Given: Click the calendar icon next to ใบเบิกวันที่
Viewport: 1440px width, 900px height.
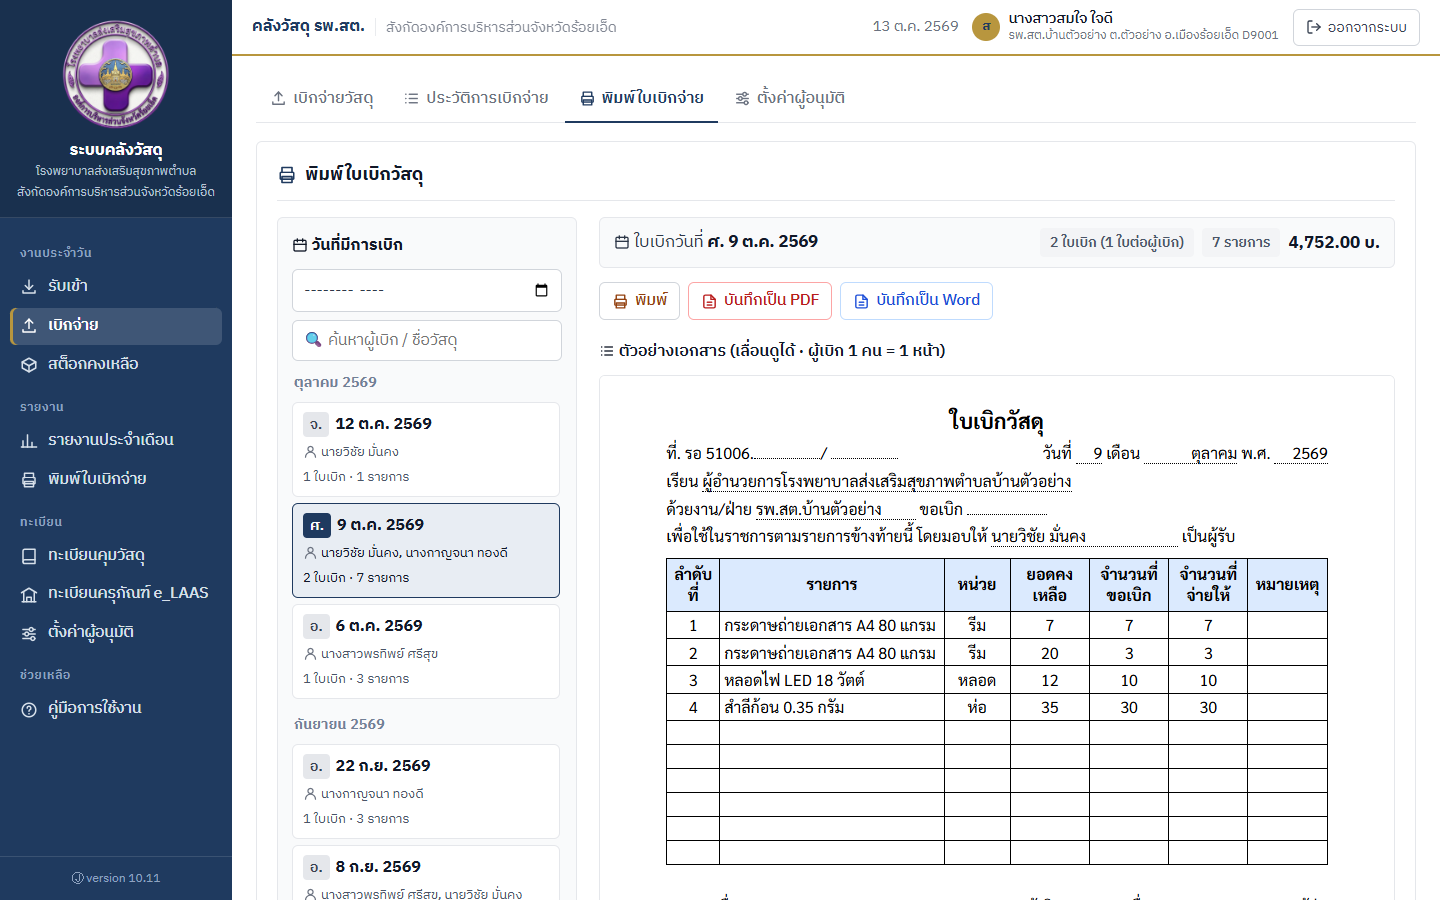Looking at the screenshot, I should pyautogui.click(x=622, y=242).
